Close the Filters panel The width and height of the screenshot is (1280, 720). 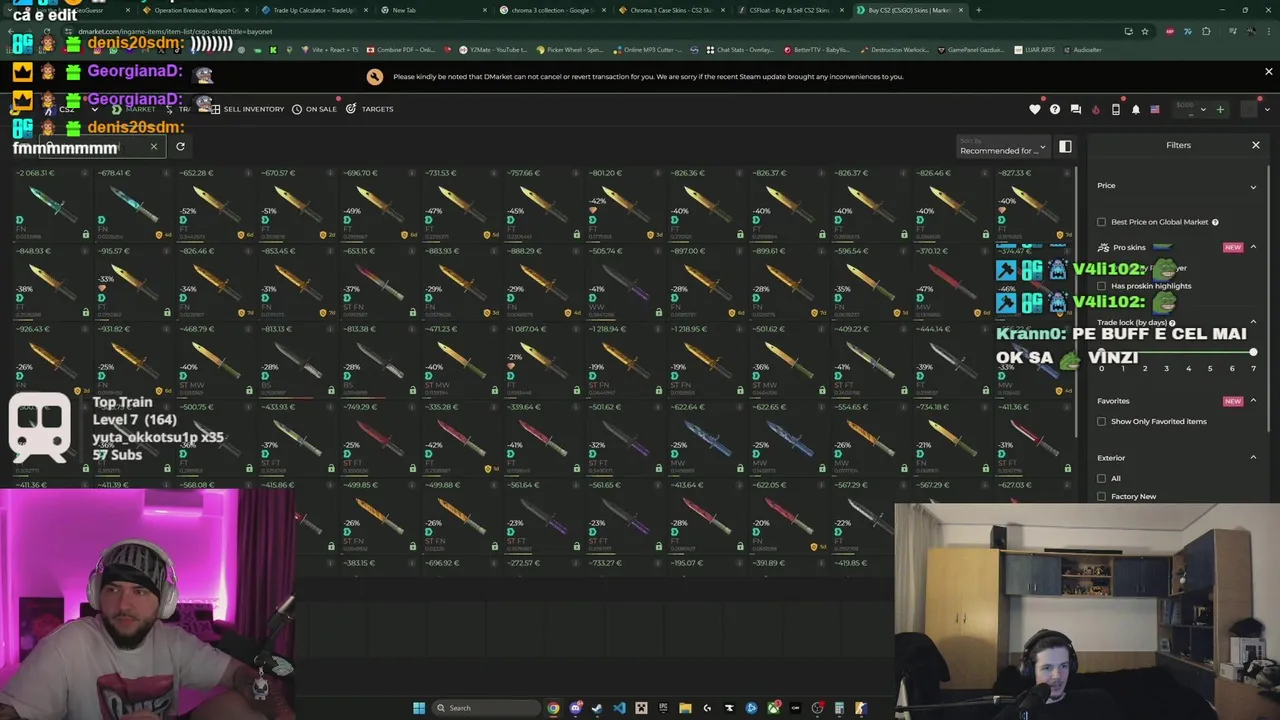(1256, 145)
